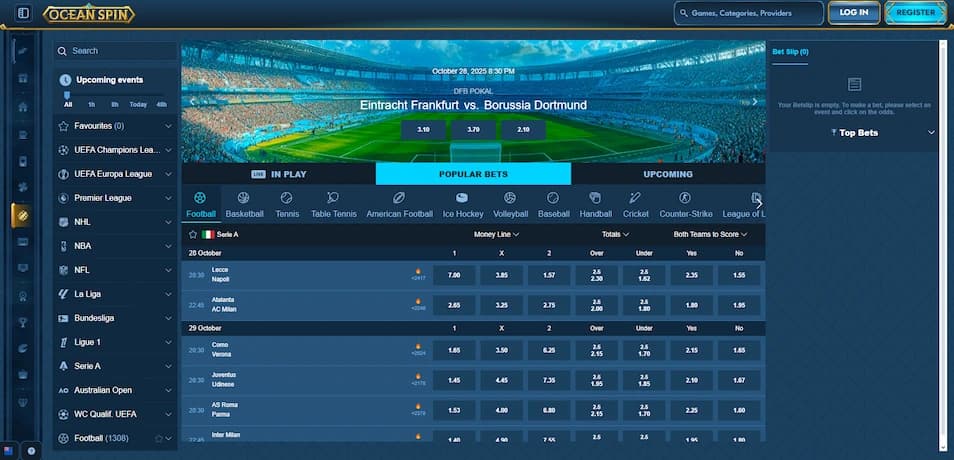Expand the NBA section
954x460 pixels.
coord(115,246)
